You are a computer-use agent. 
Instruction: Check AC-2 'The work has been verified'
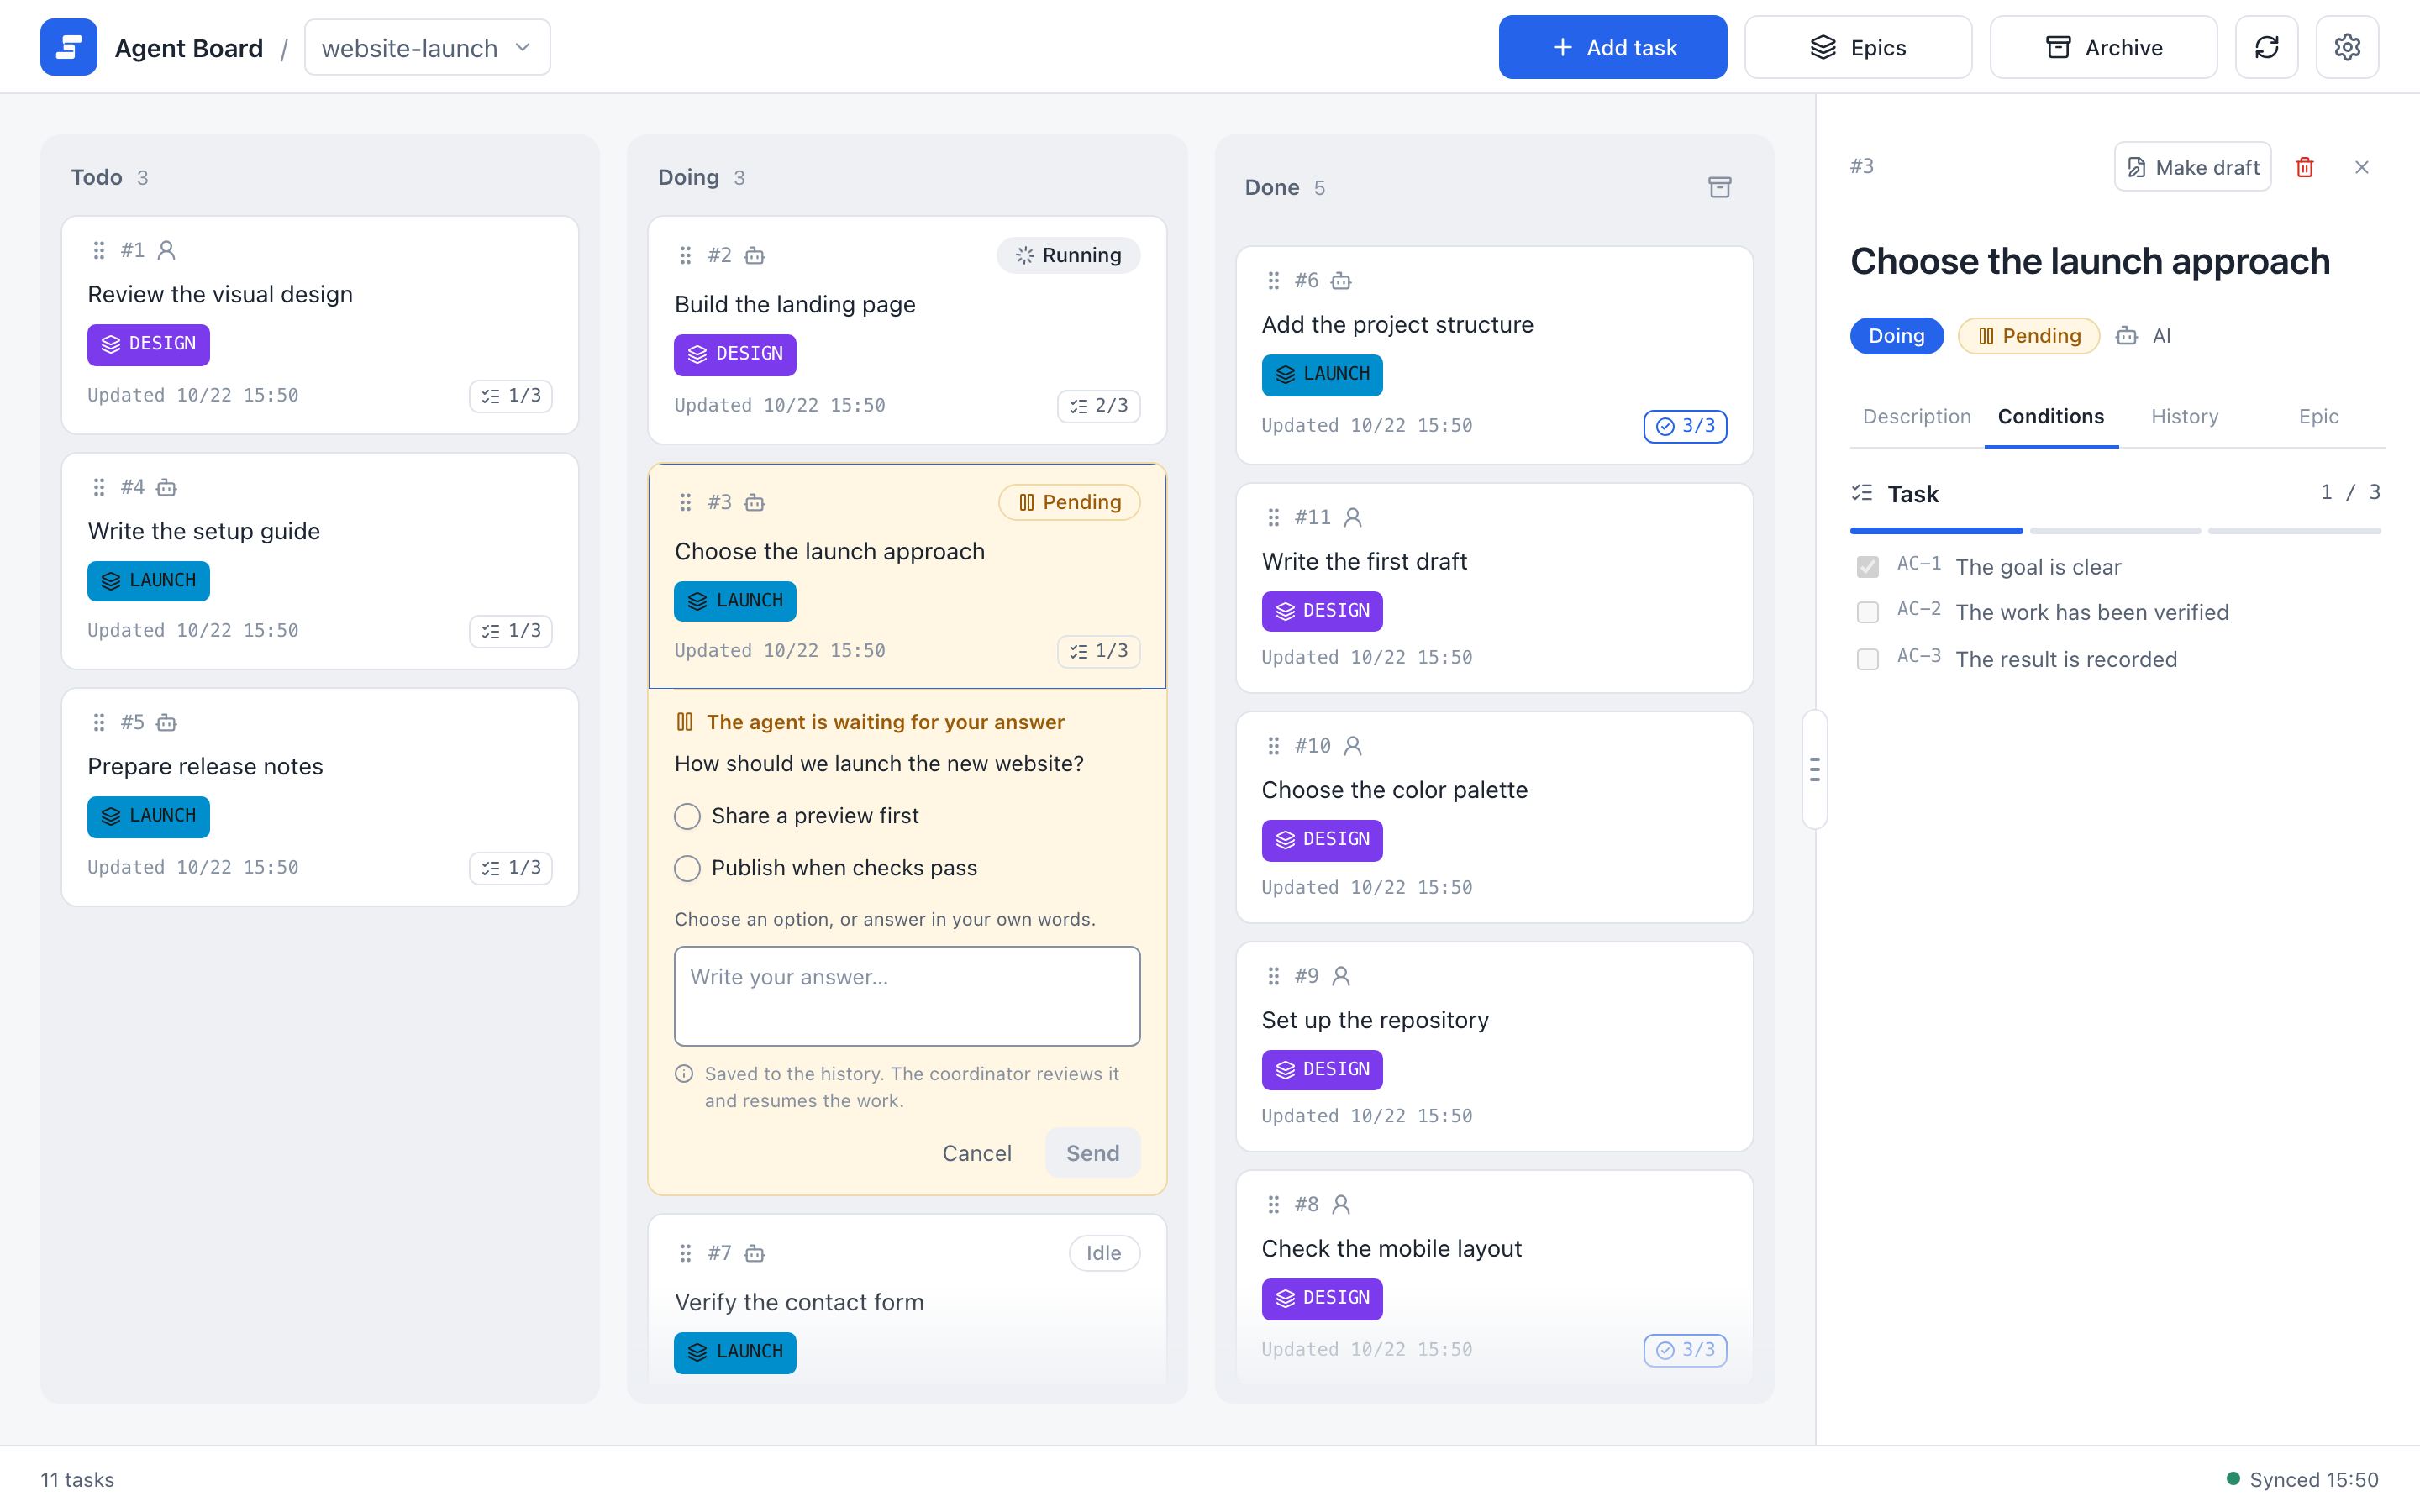pos(1867,612)
